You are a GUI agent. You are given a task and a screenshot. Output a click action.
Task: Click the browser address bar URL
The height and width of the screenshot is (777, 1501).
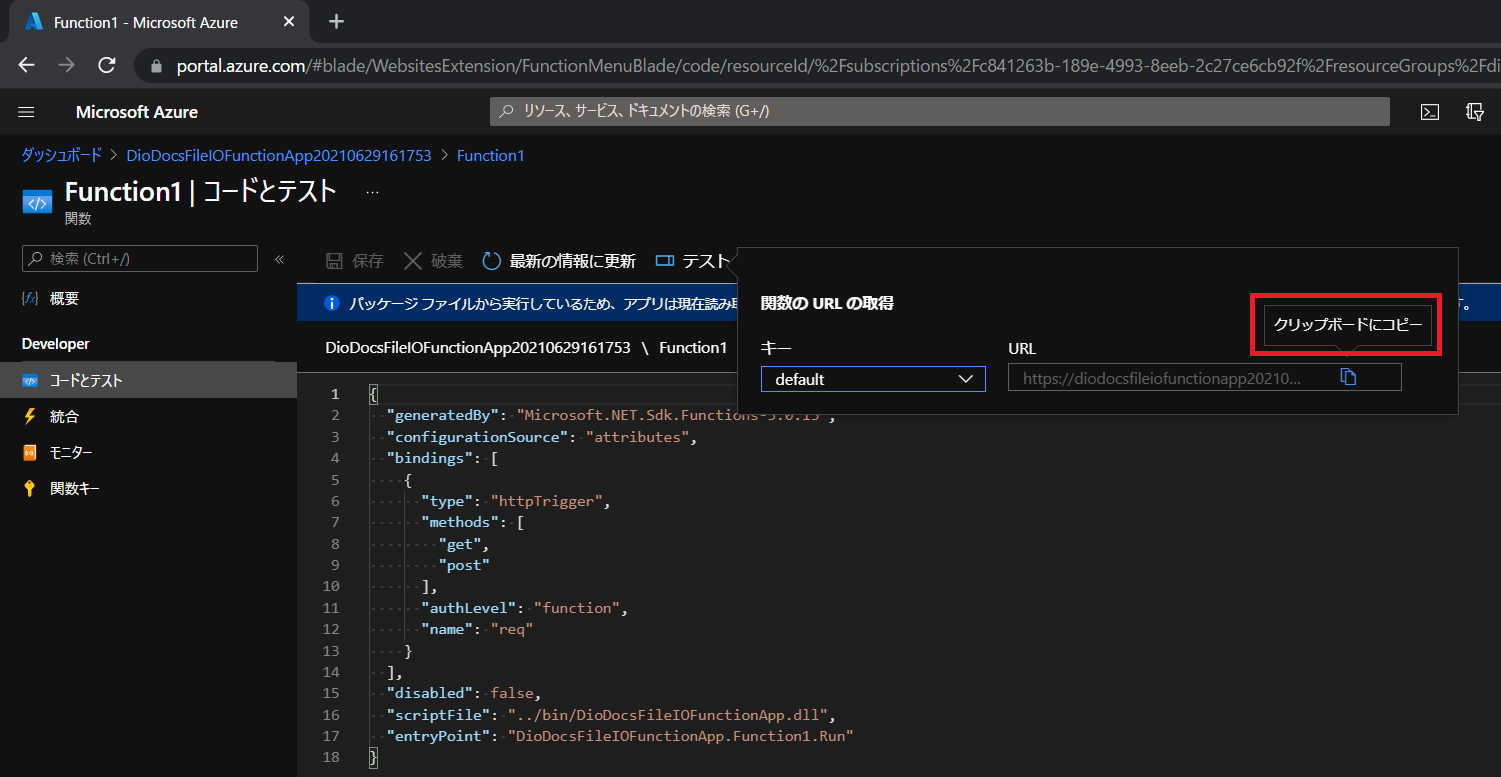836,66
